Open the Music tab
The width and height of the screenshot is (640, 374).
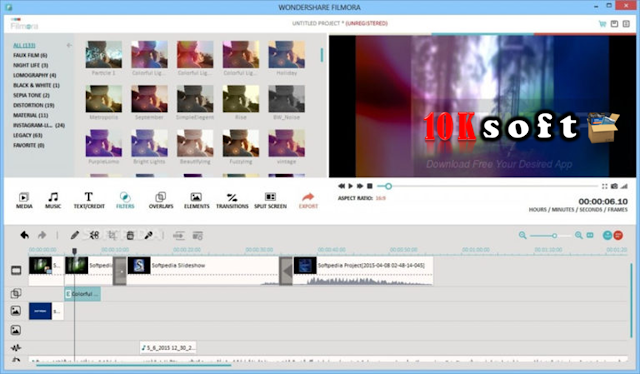tap(53, 200)
